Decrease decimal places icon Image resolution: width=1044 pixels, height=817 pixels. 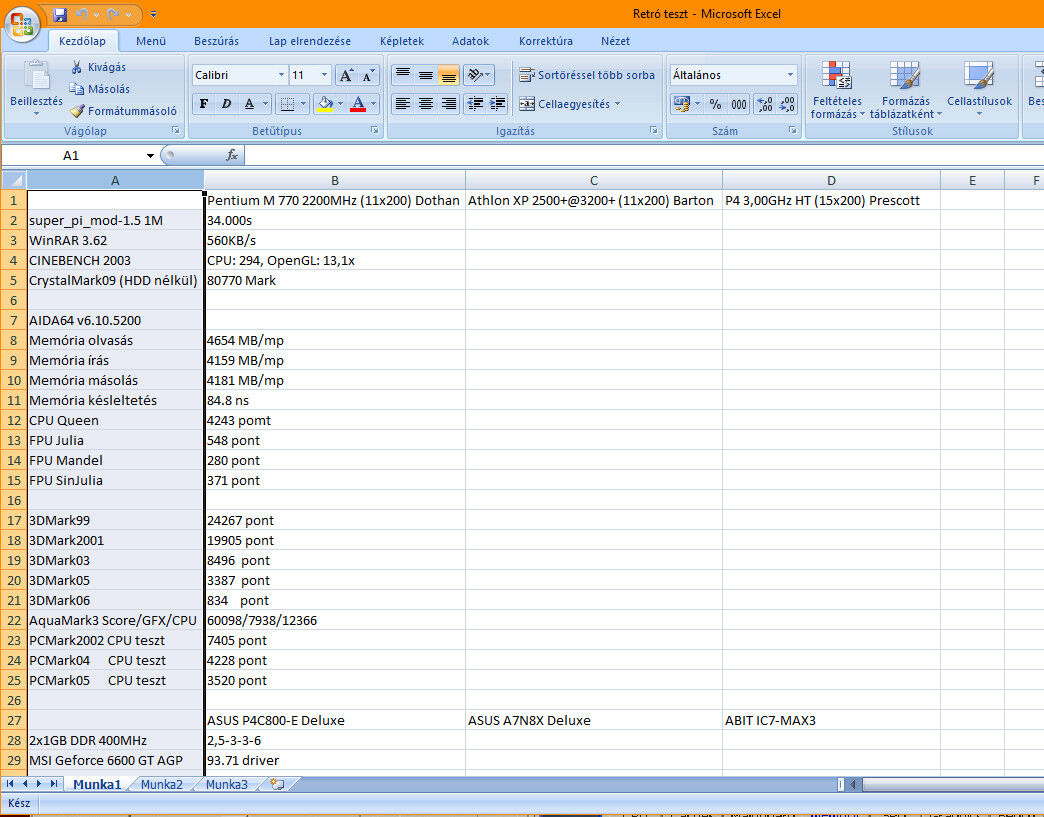point(787,104)
